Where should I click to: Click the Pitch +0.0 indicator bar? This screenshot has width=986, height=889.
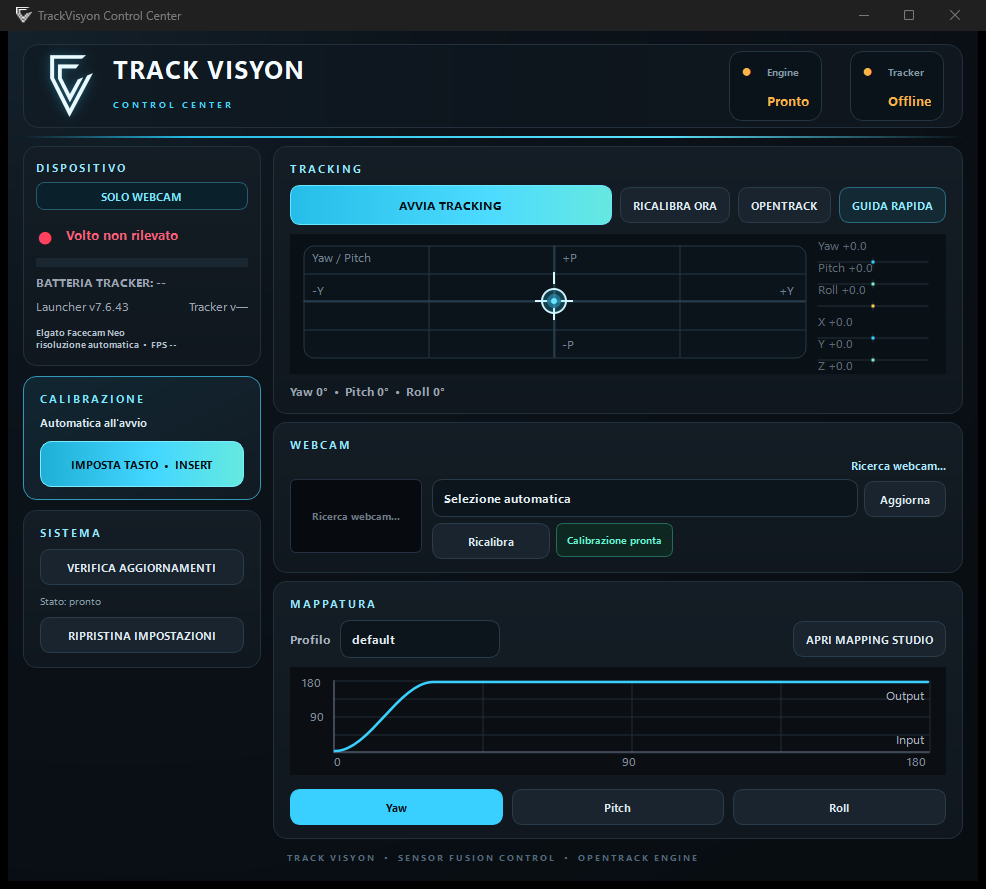[873, 284]
